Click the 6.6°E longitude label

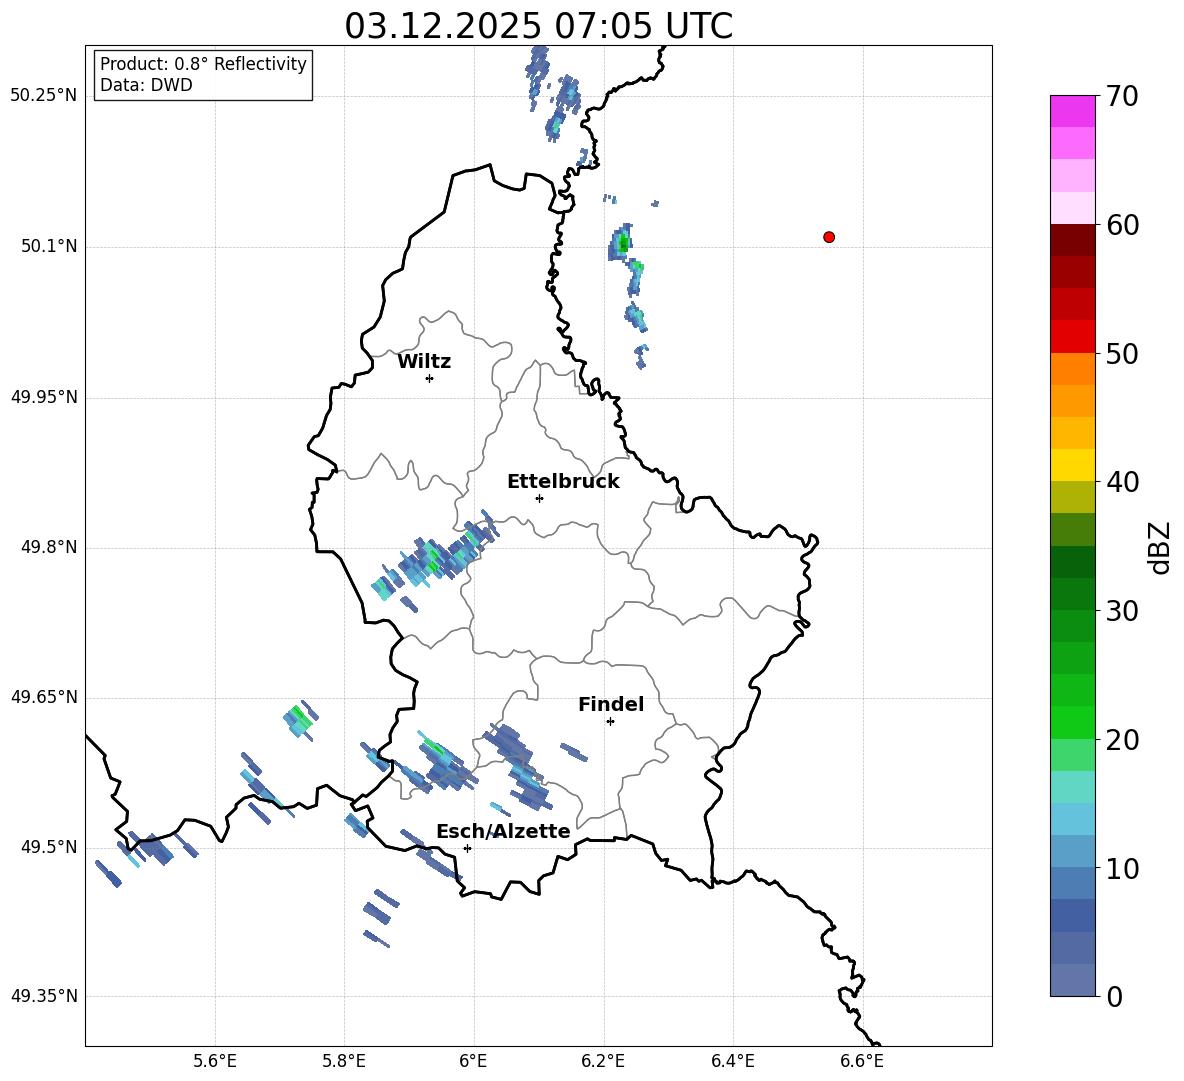pyautogui.click(x=862, y=1061)
